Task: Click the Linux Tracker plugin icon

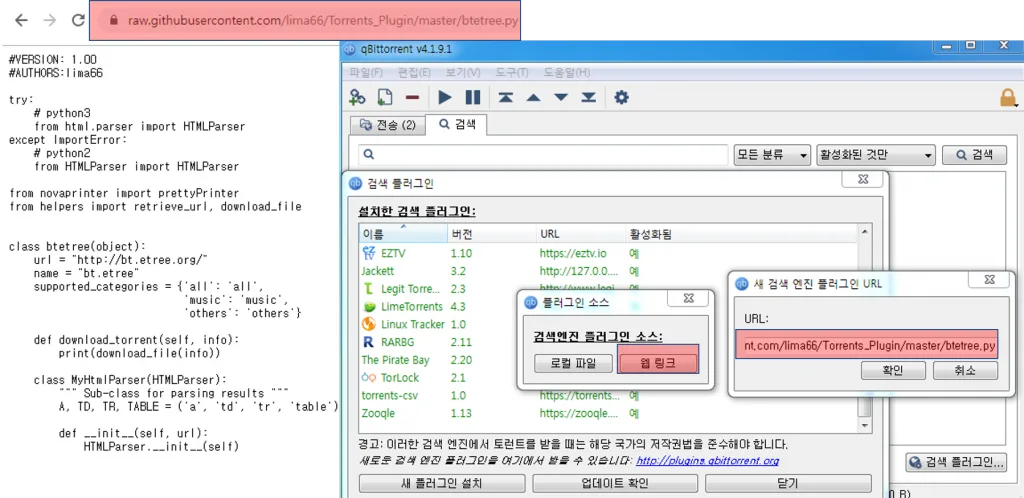Action: [x=369, y=324]
